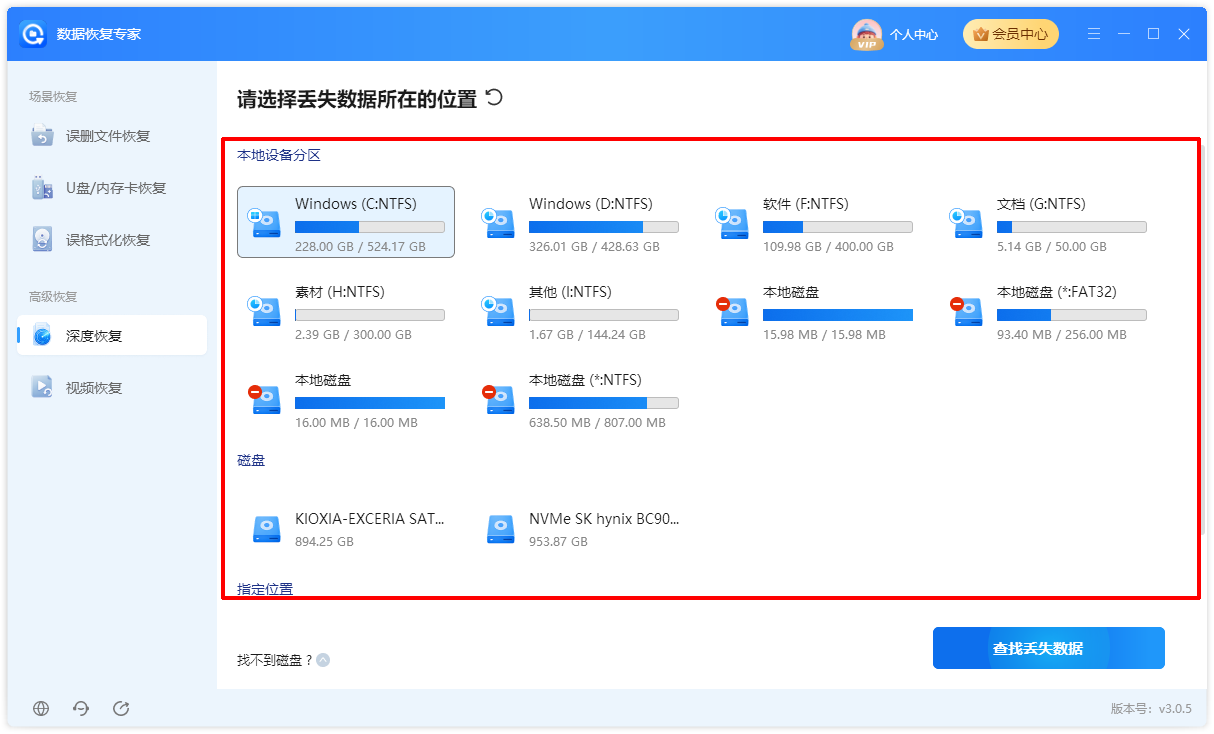Open 误删文件恢复 mode
The image size is (1214, 734).
(x=112, y=136)
